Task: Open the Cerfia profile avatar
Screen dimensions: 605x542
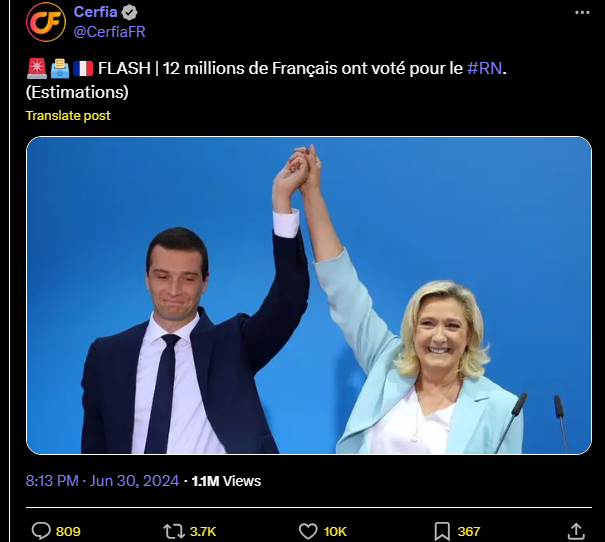Action: [x=46, y=22]
